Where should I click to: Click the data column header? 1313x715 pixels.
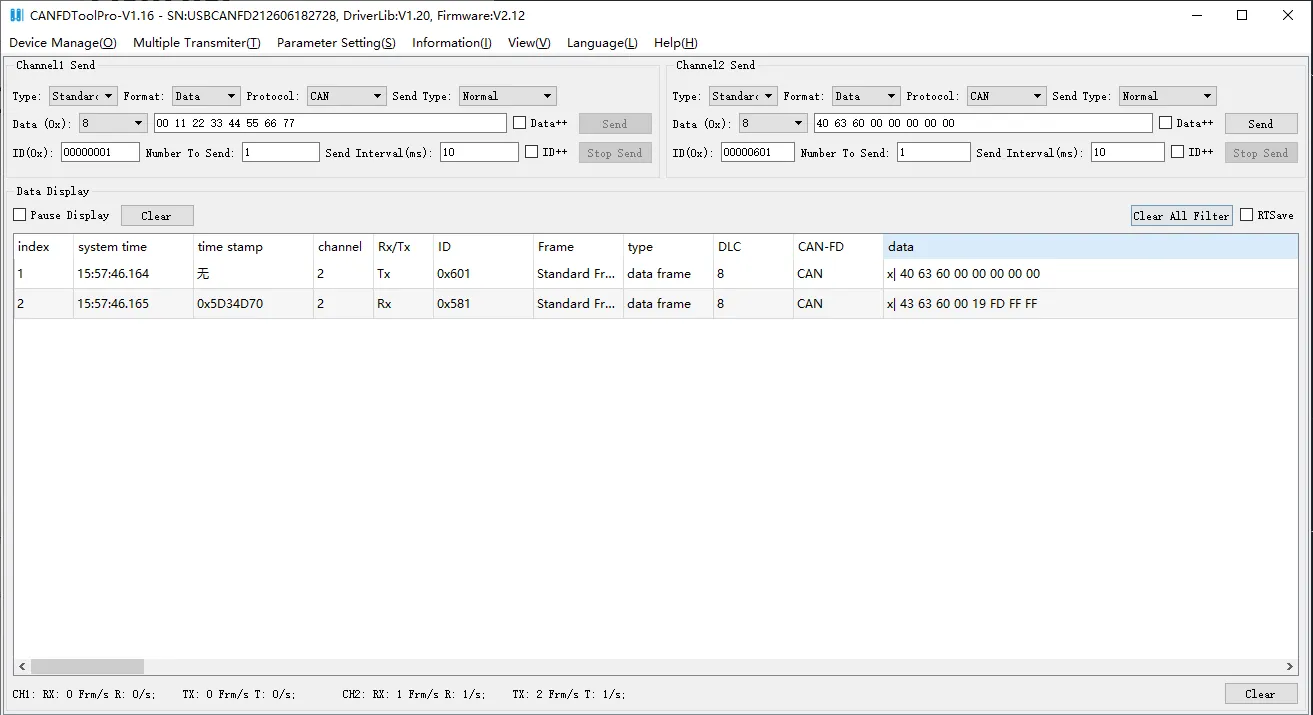pos(1091,246)
